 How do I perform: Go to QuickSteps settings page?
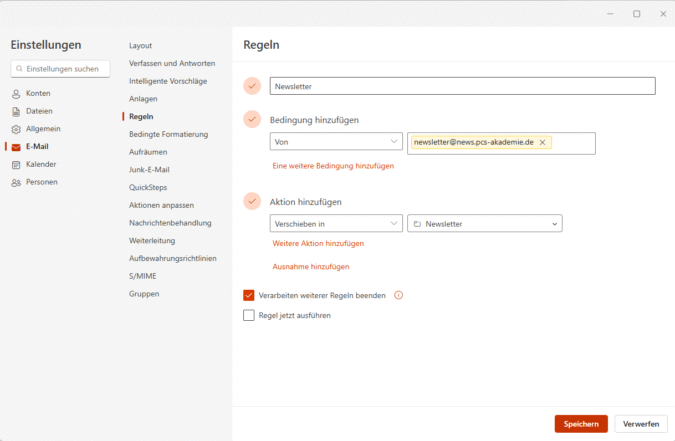pyautogui.click(x=148, y=187)
